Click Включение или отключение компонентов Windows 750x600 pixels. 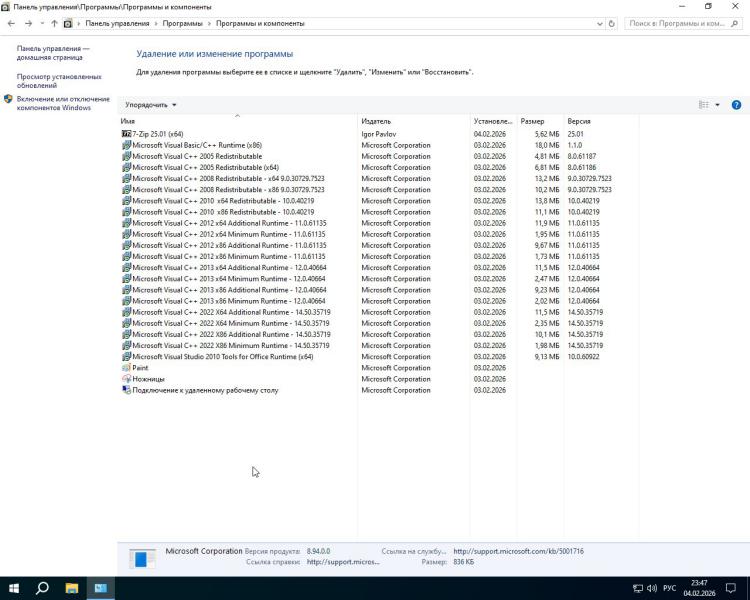coord(63,103)
